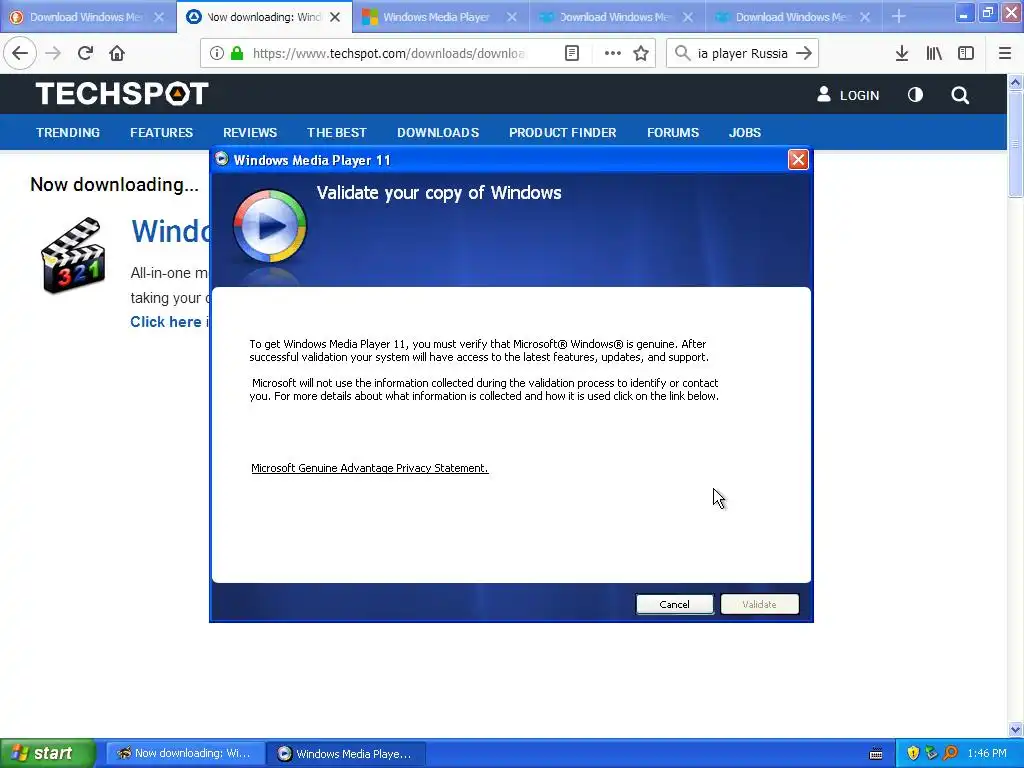Image resolution: width=1024 pixels, height=768 pixels.
Task: Open the Firefox hamburger menu
Action: [x=1005, y=54]
